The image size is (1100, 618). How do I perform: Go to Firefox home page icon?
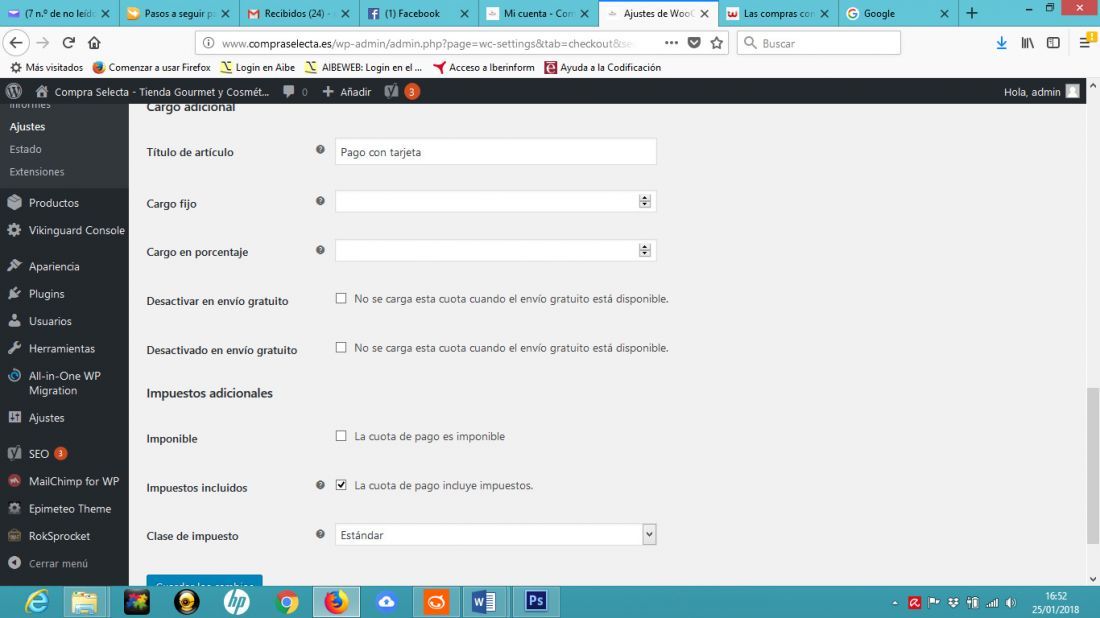click(94, 43)
